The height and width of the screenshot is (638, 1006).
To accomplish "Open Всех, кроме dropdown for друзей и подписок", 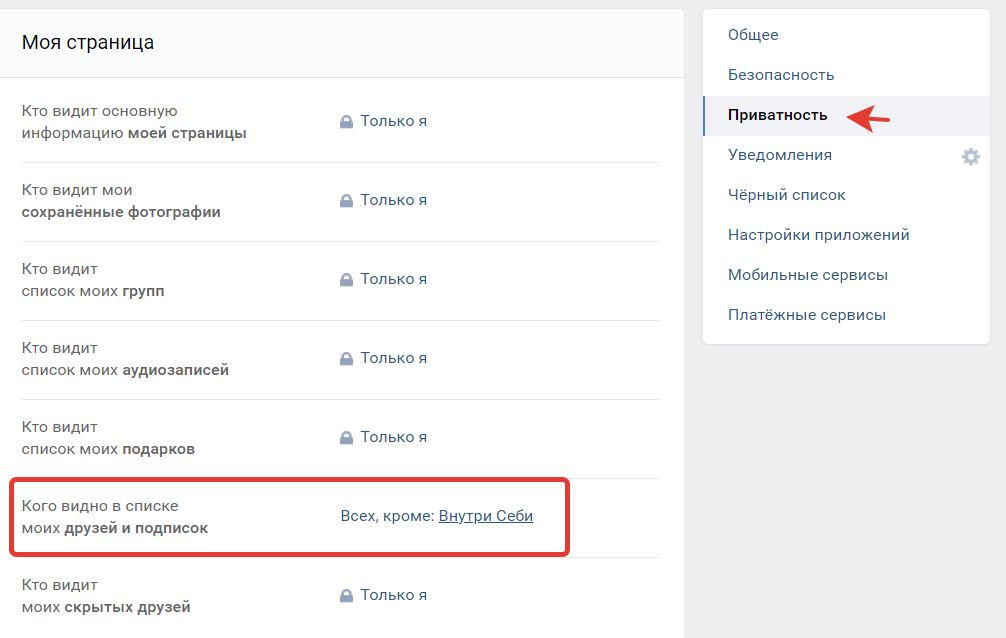I will (x=388, y=515).
